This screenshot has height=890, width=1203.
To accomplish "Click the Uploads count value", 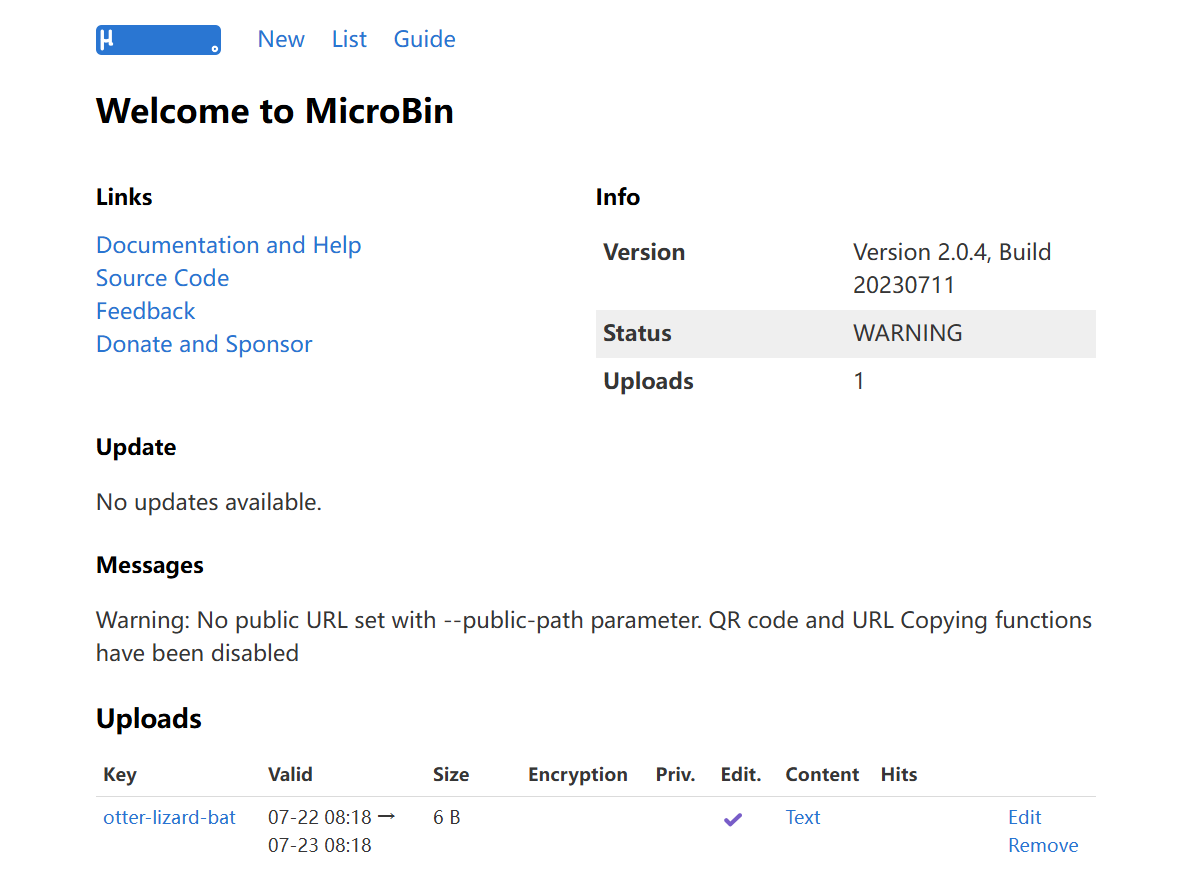I will pyautogui.click(x=859, y=381).
